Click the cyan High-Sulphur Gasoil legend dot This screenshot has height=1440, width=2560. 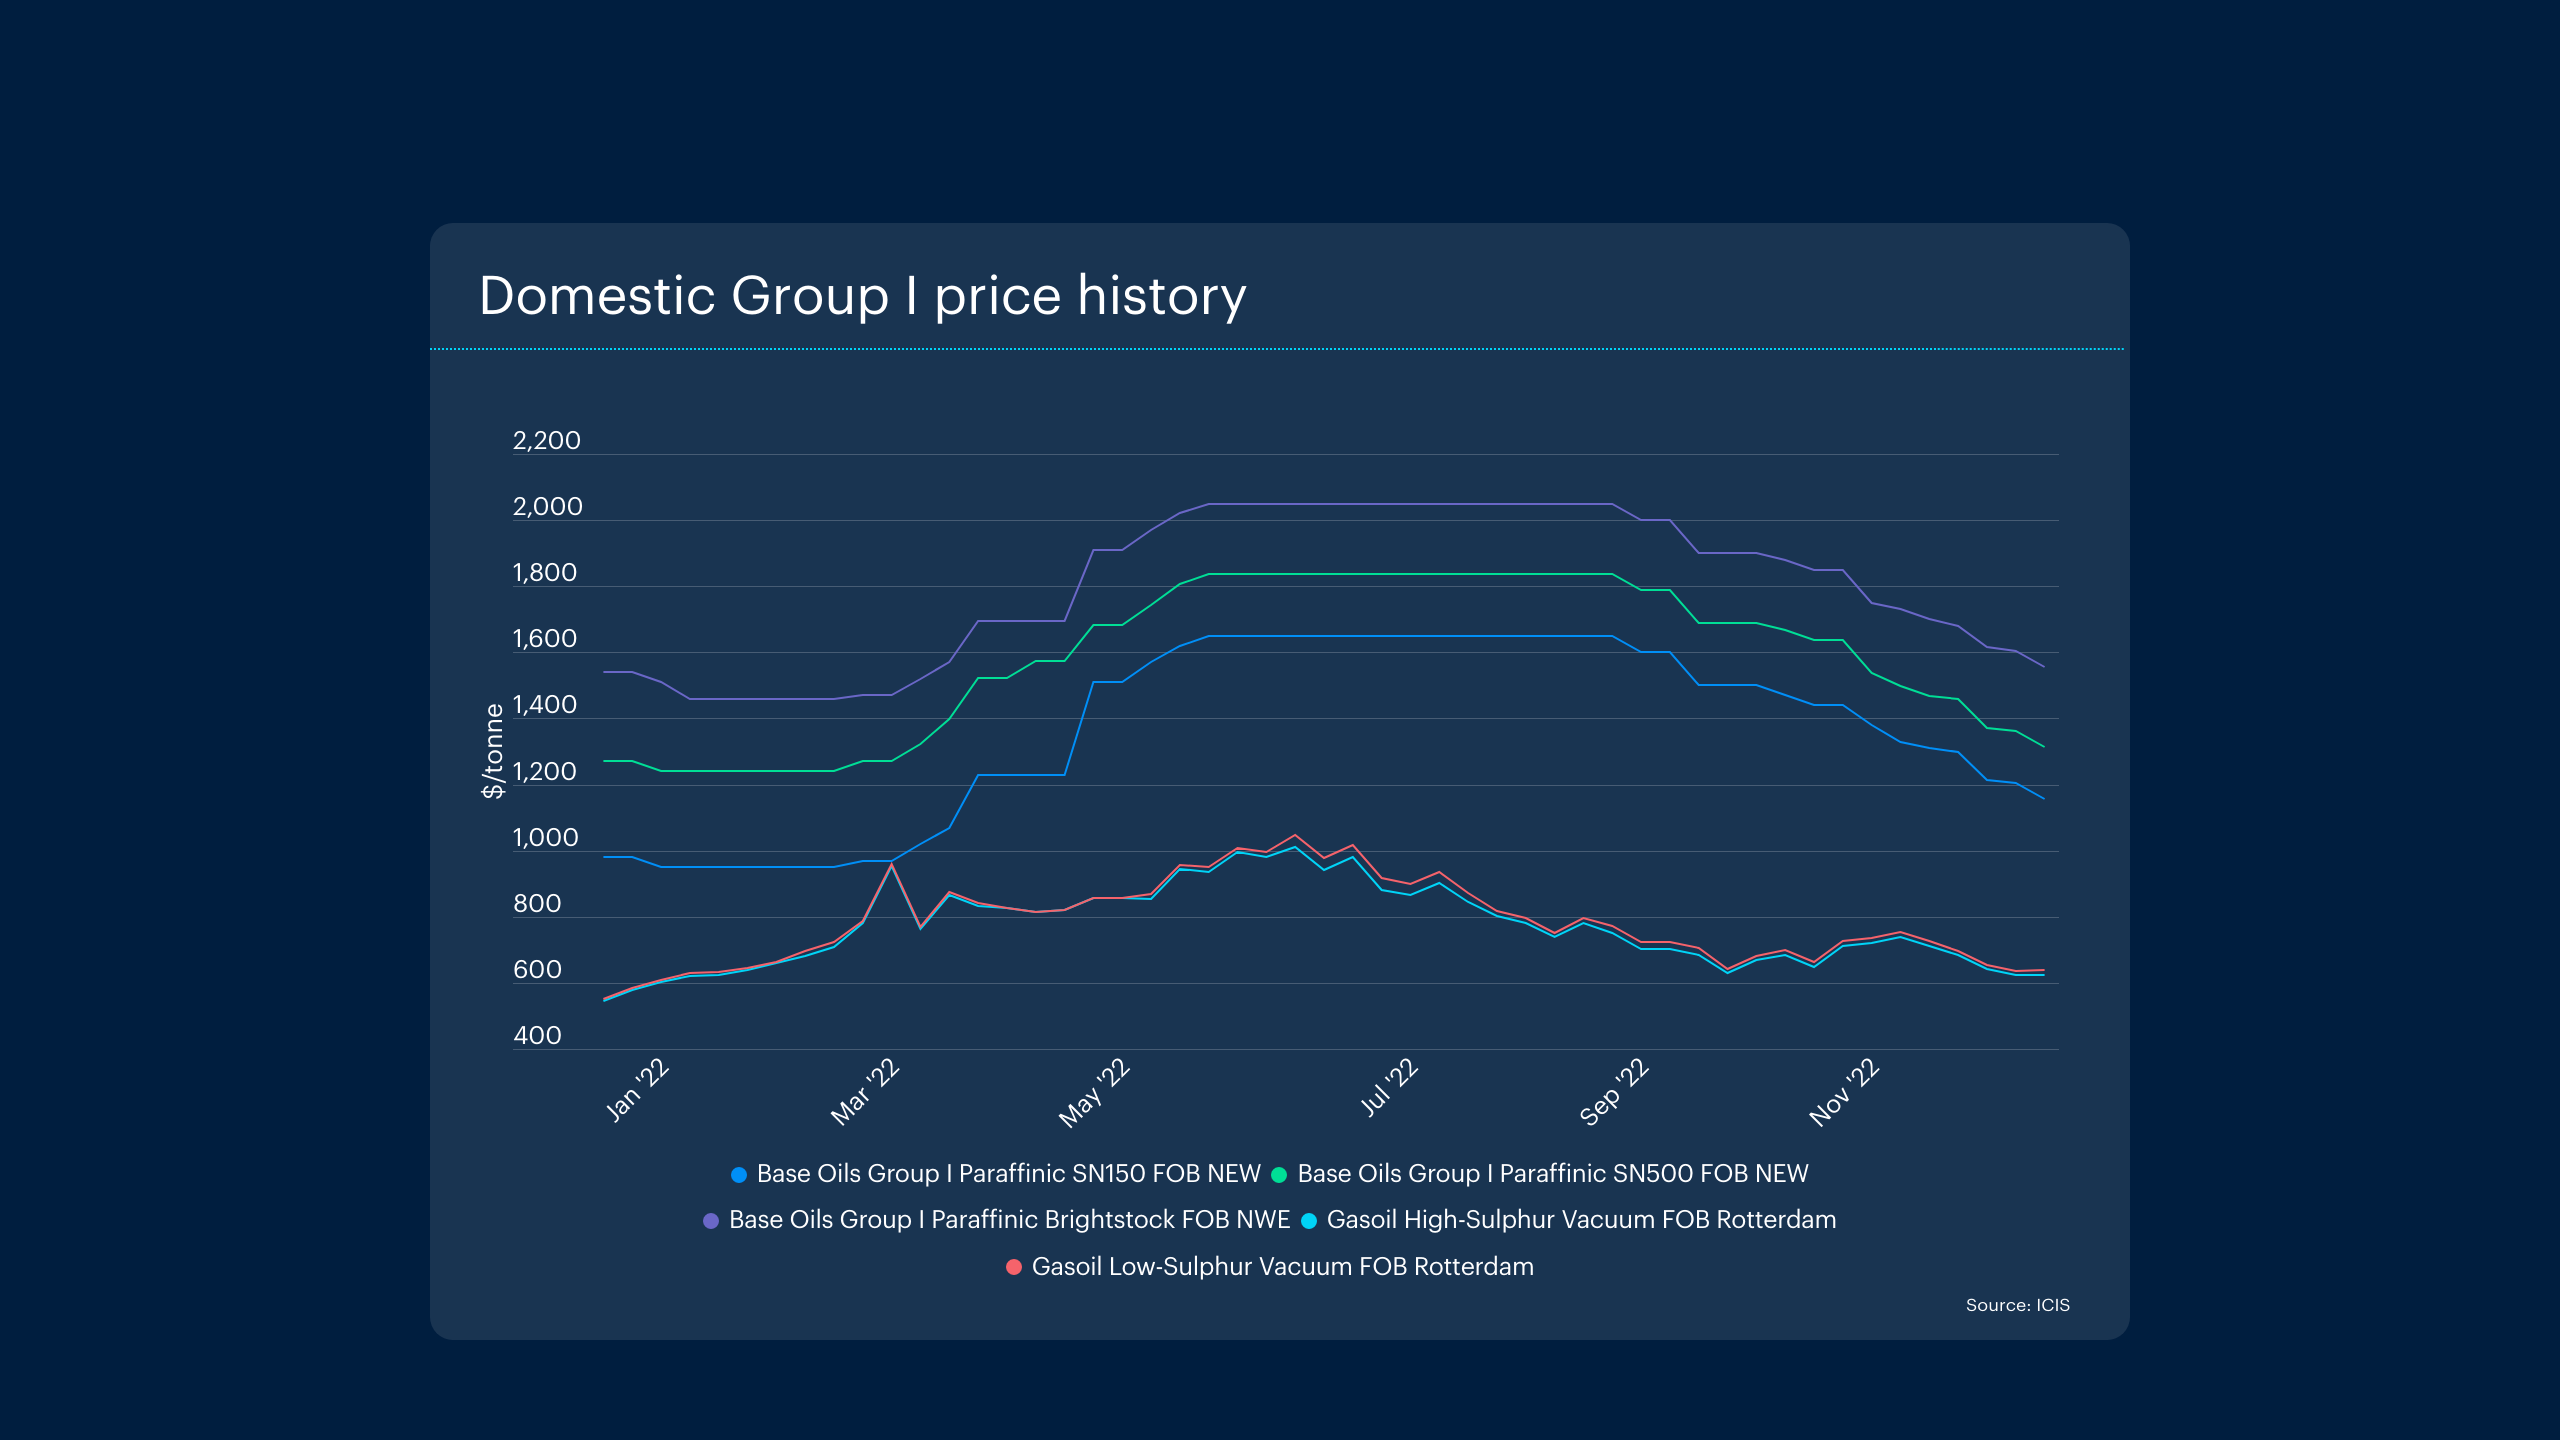[1309, 1221]
